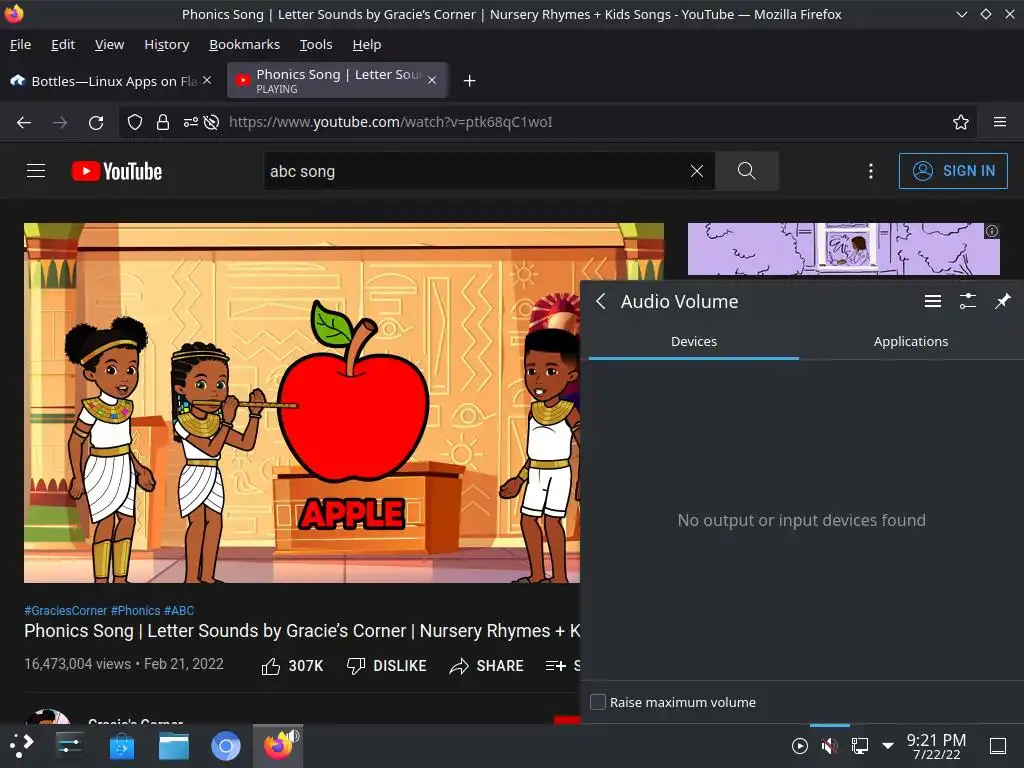Screen dimensions: 1024x768
Task: Click the DISLIKE button
Action: coord(387,666)
